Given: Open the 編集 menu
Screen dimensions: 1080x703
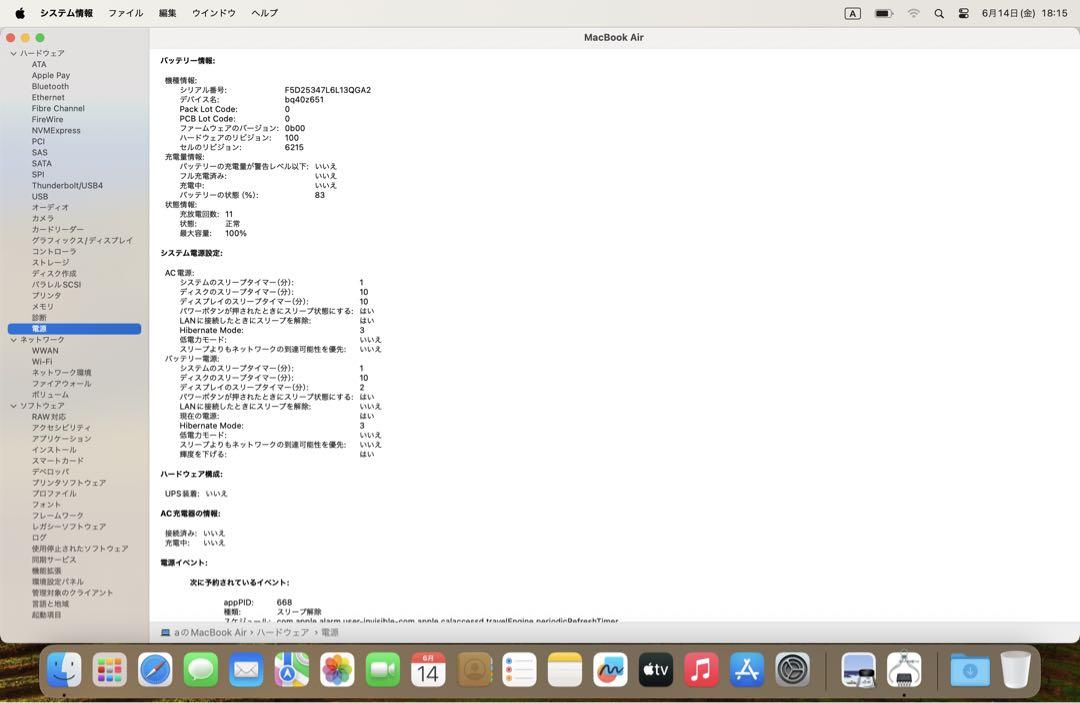Looking at the screenshot, I should [x=167, y=13].
